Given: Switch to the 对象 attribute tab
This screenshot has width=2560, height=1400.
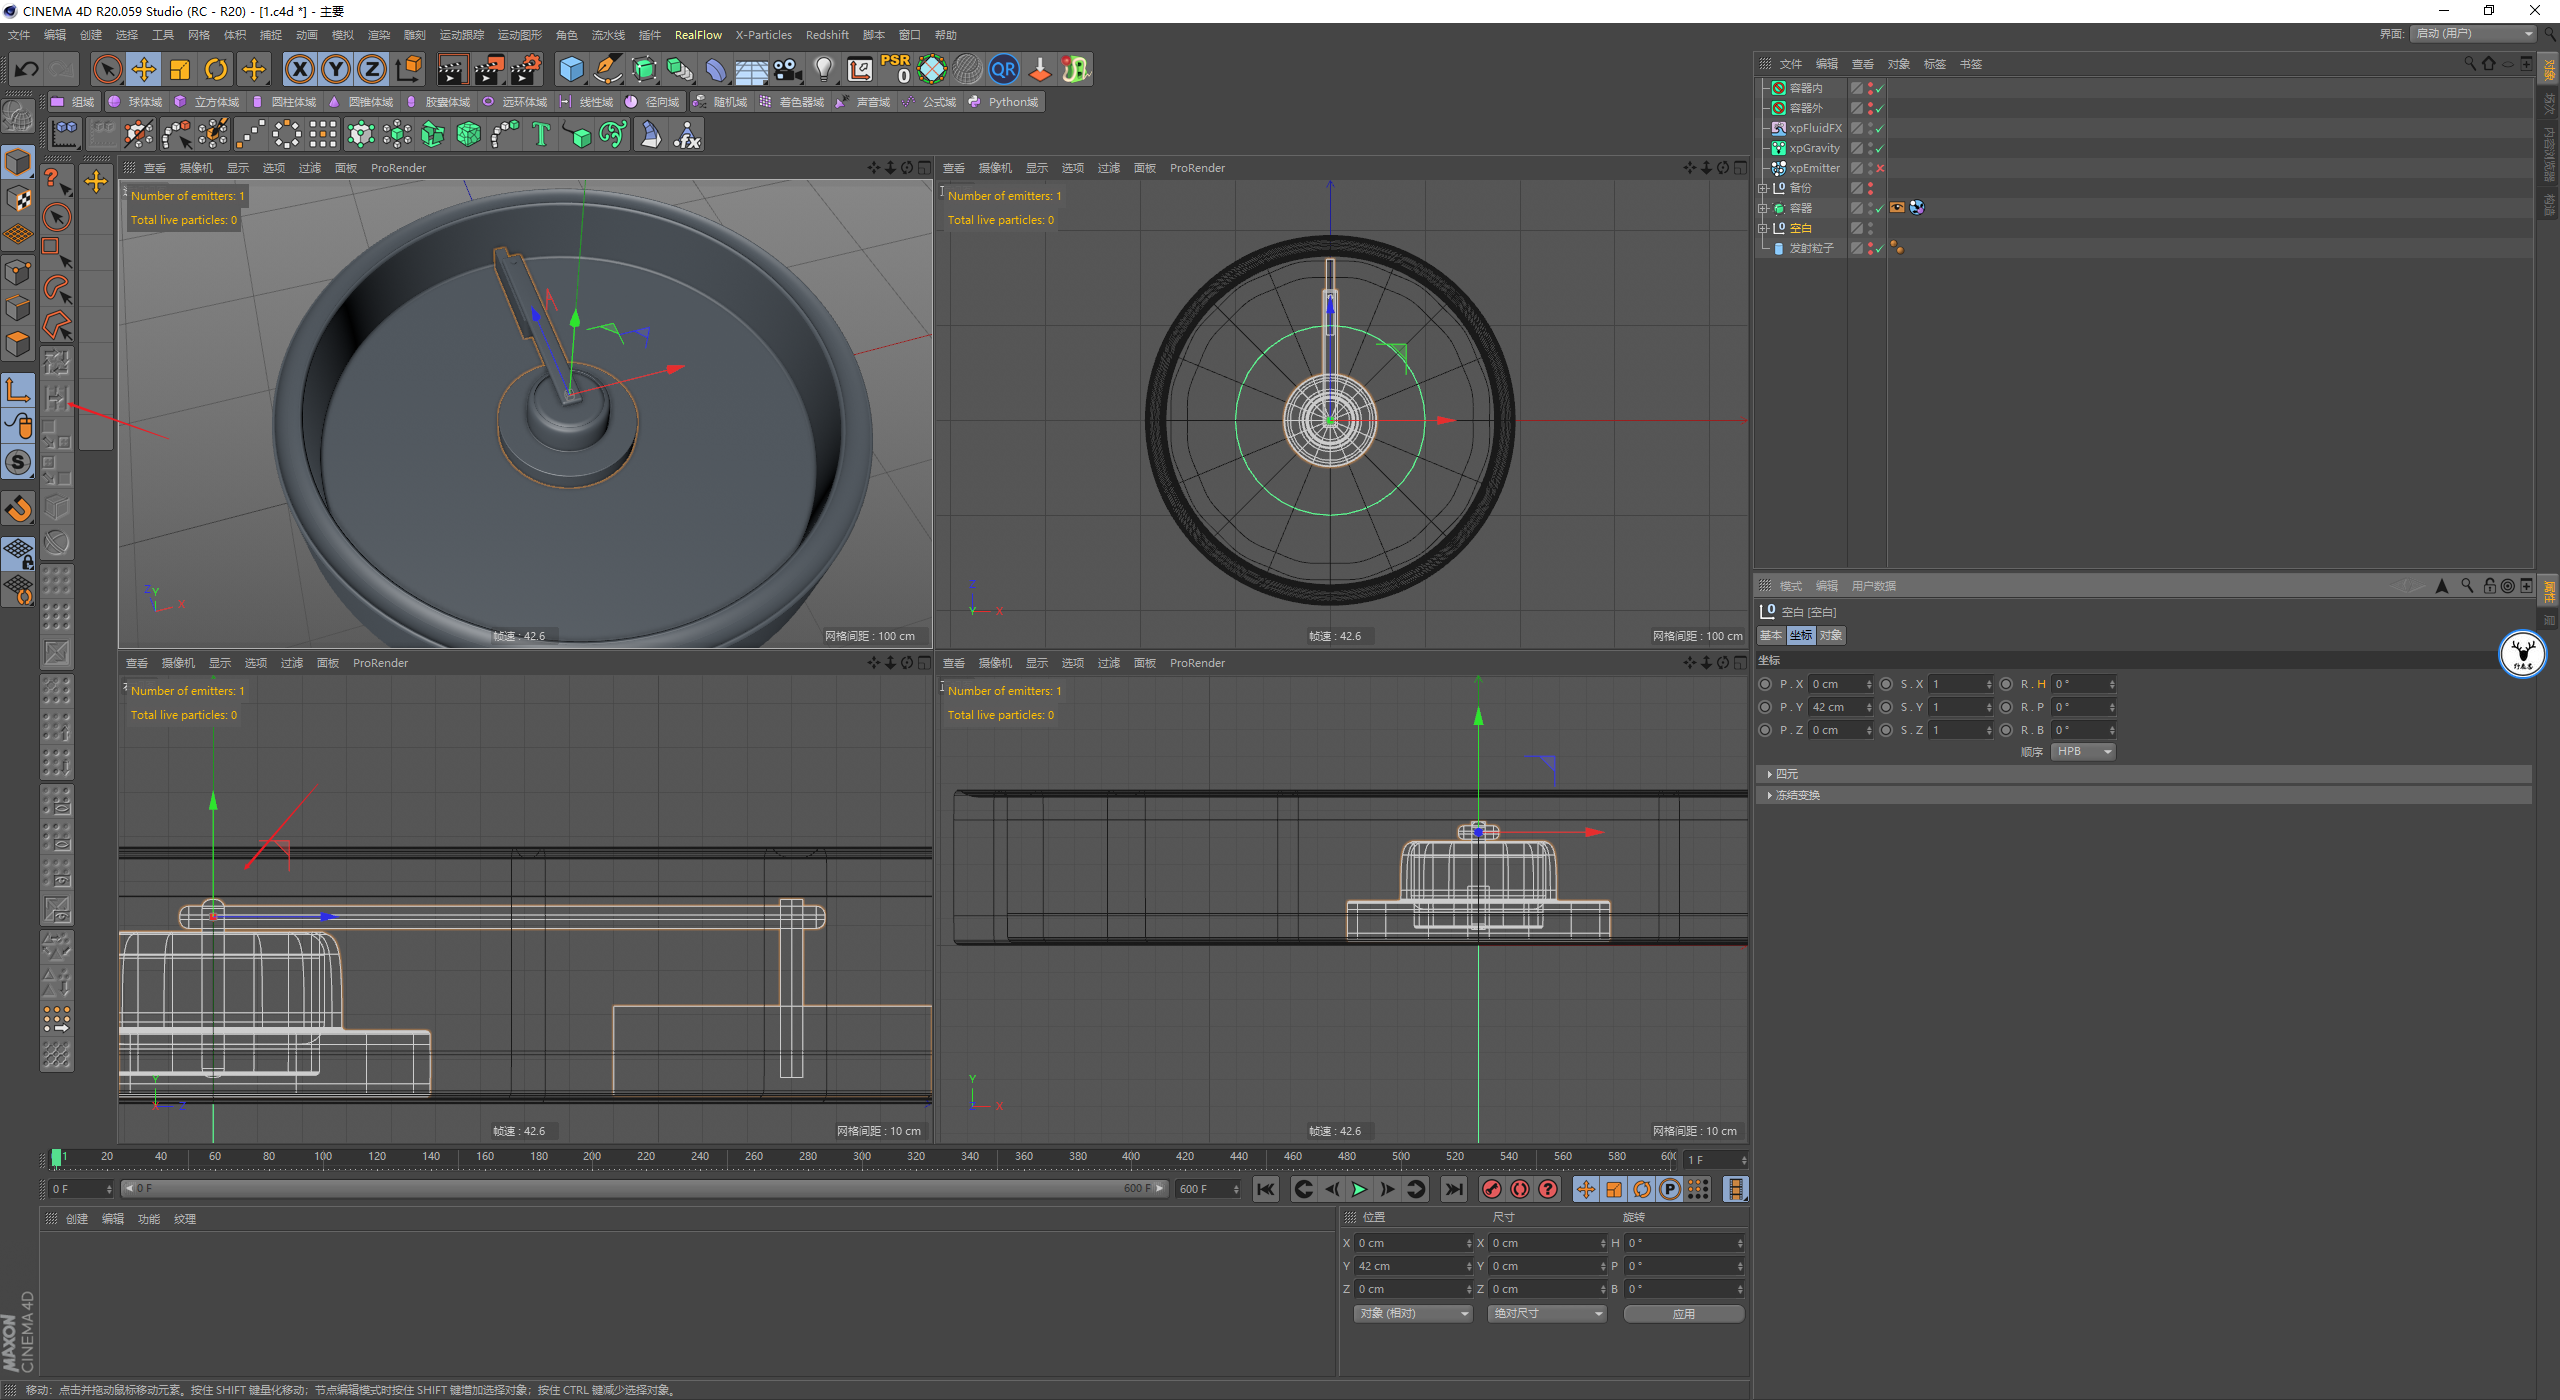Looking at the screenshot, I should tap(1831, 636).
